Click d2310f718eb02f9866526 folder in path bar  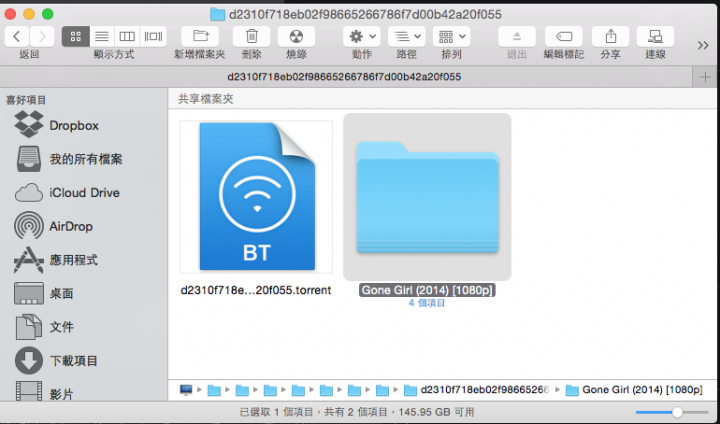pos(477,390)
